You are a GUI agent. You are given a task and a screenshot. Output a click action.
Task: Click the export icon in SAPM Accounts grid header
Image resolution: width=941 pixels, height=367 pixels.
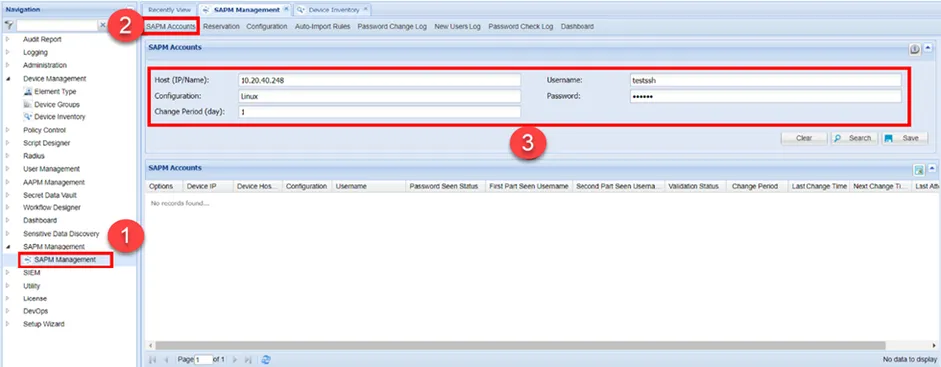pos(919,170)
